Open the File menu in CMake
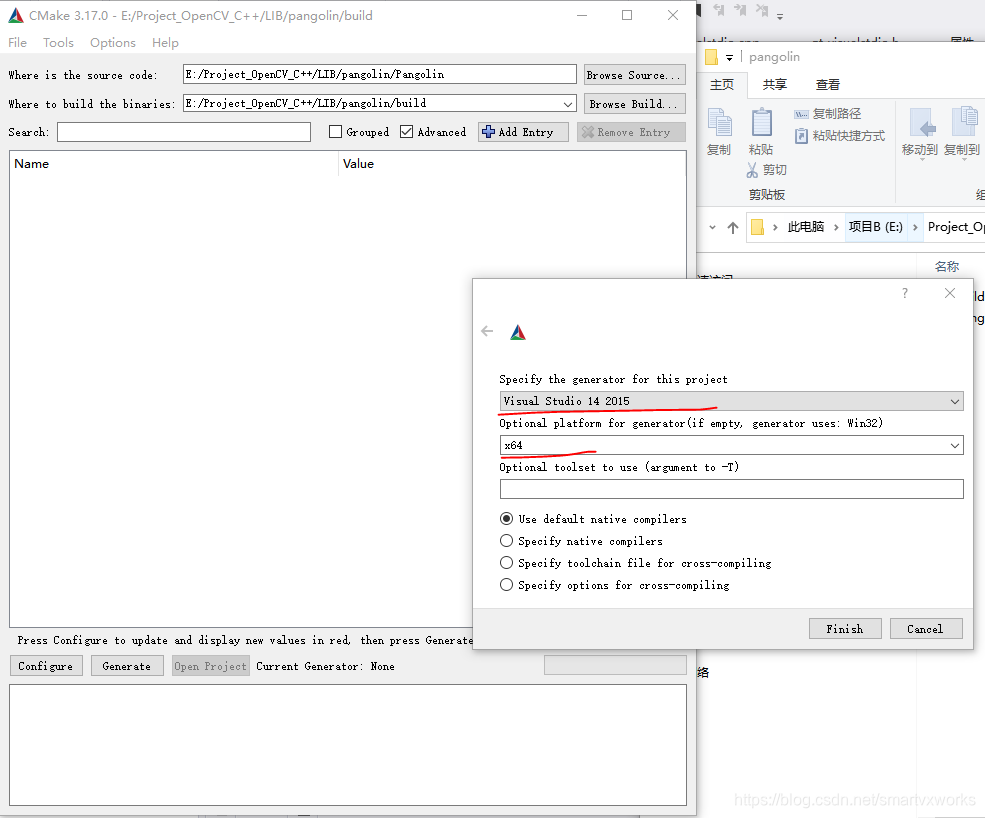 18,43
